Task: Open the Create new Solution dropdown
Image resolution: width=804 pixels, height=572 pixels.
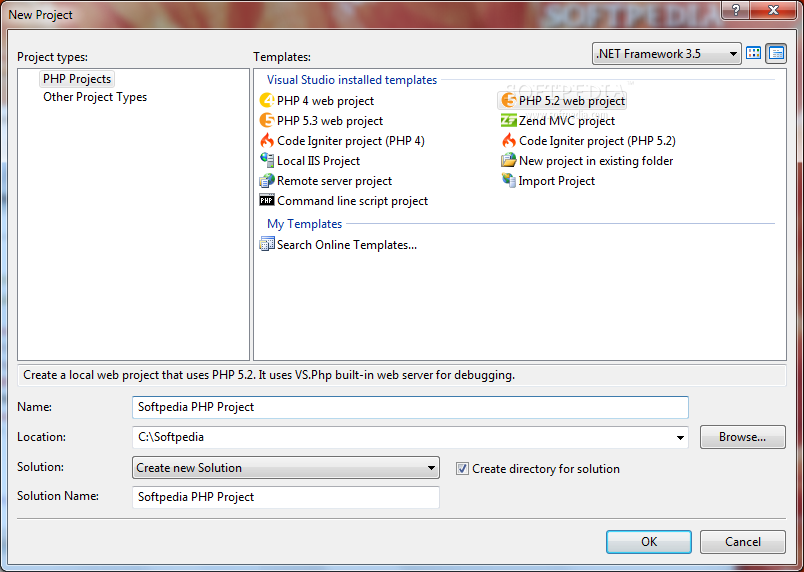Action: pos(286,467)
